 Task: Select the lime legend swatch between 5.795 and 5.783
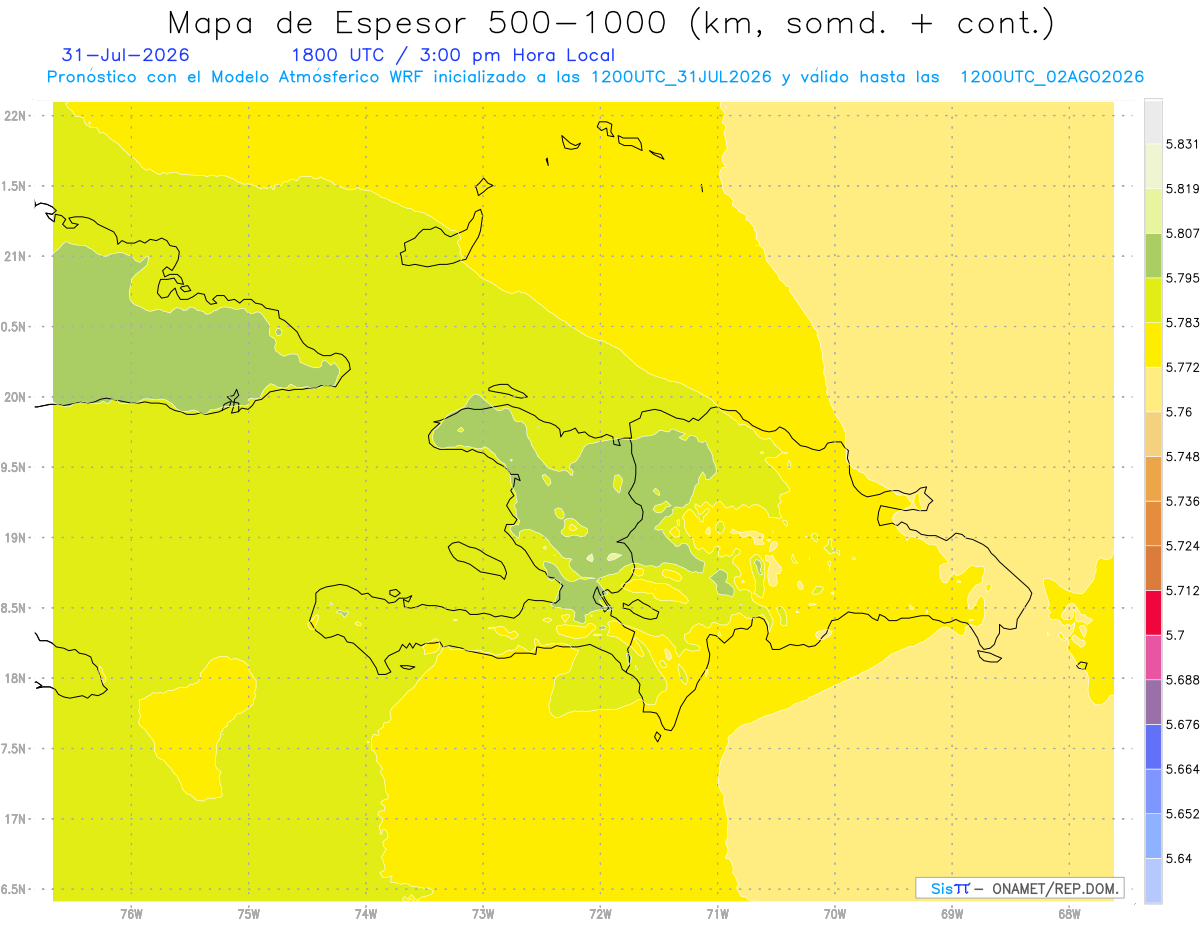(1153, 300)
